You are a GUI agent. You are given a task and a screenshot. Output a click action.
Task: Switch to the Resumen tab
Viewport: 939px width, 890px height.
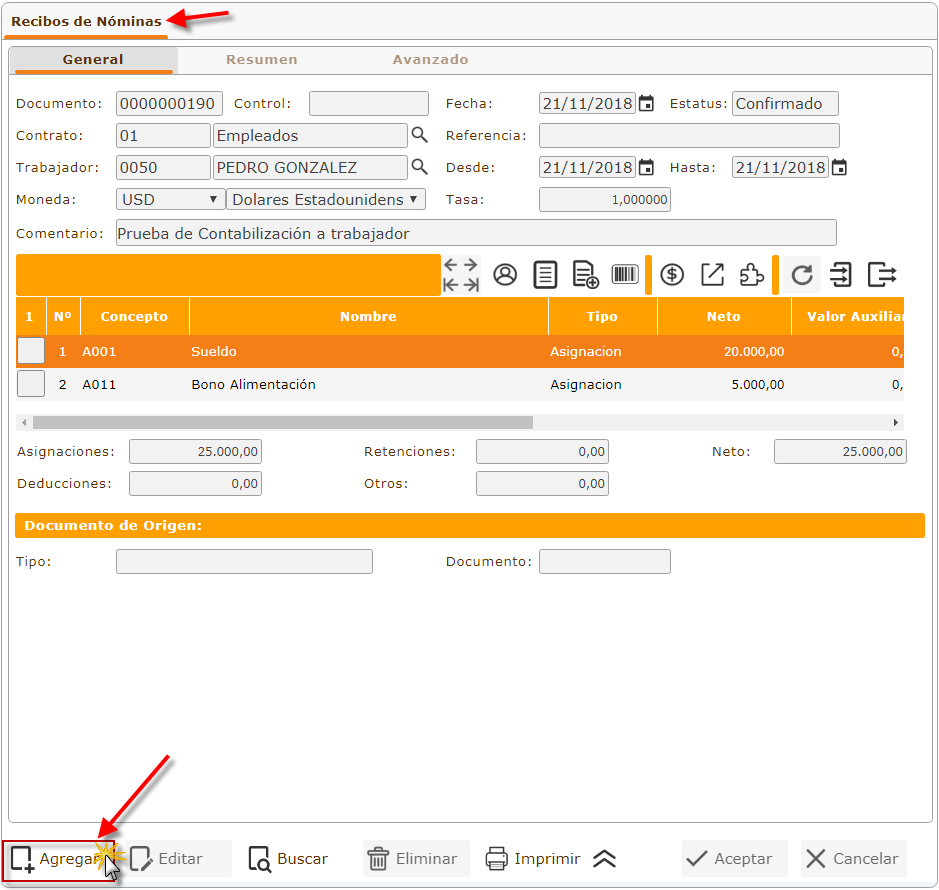click(261, 59)
